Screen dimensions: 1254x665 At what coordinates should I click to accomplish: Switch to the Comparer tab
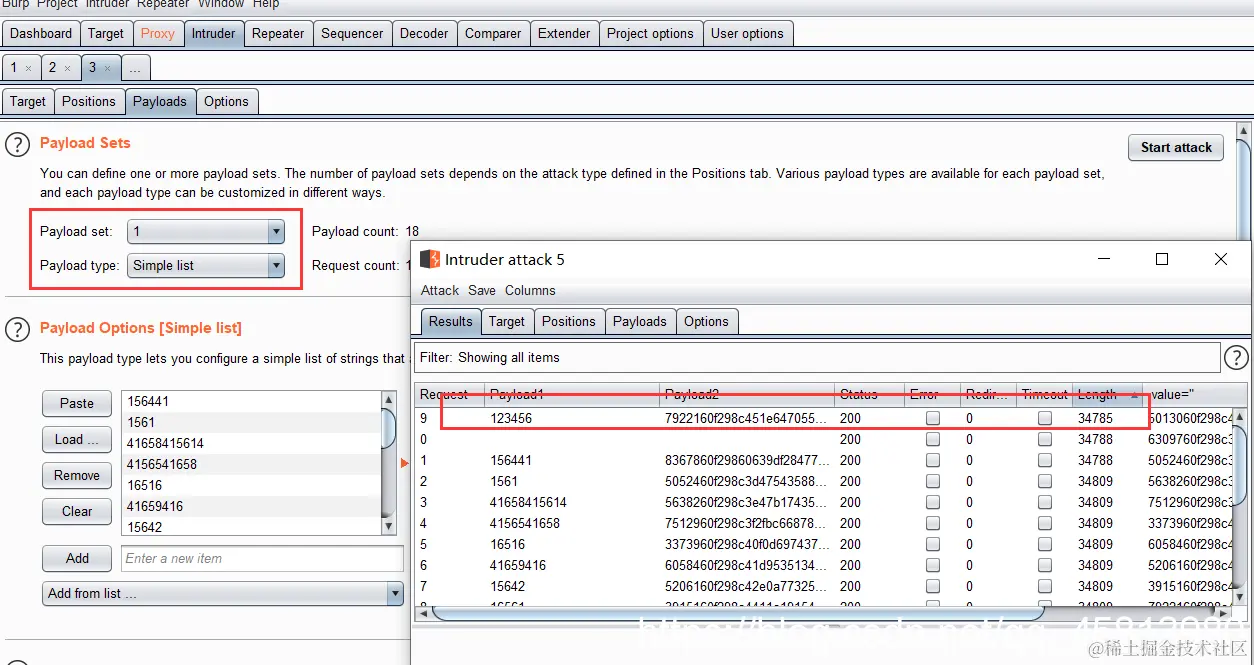pos(493,33)
